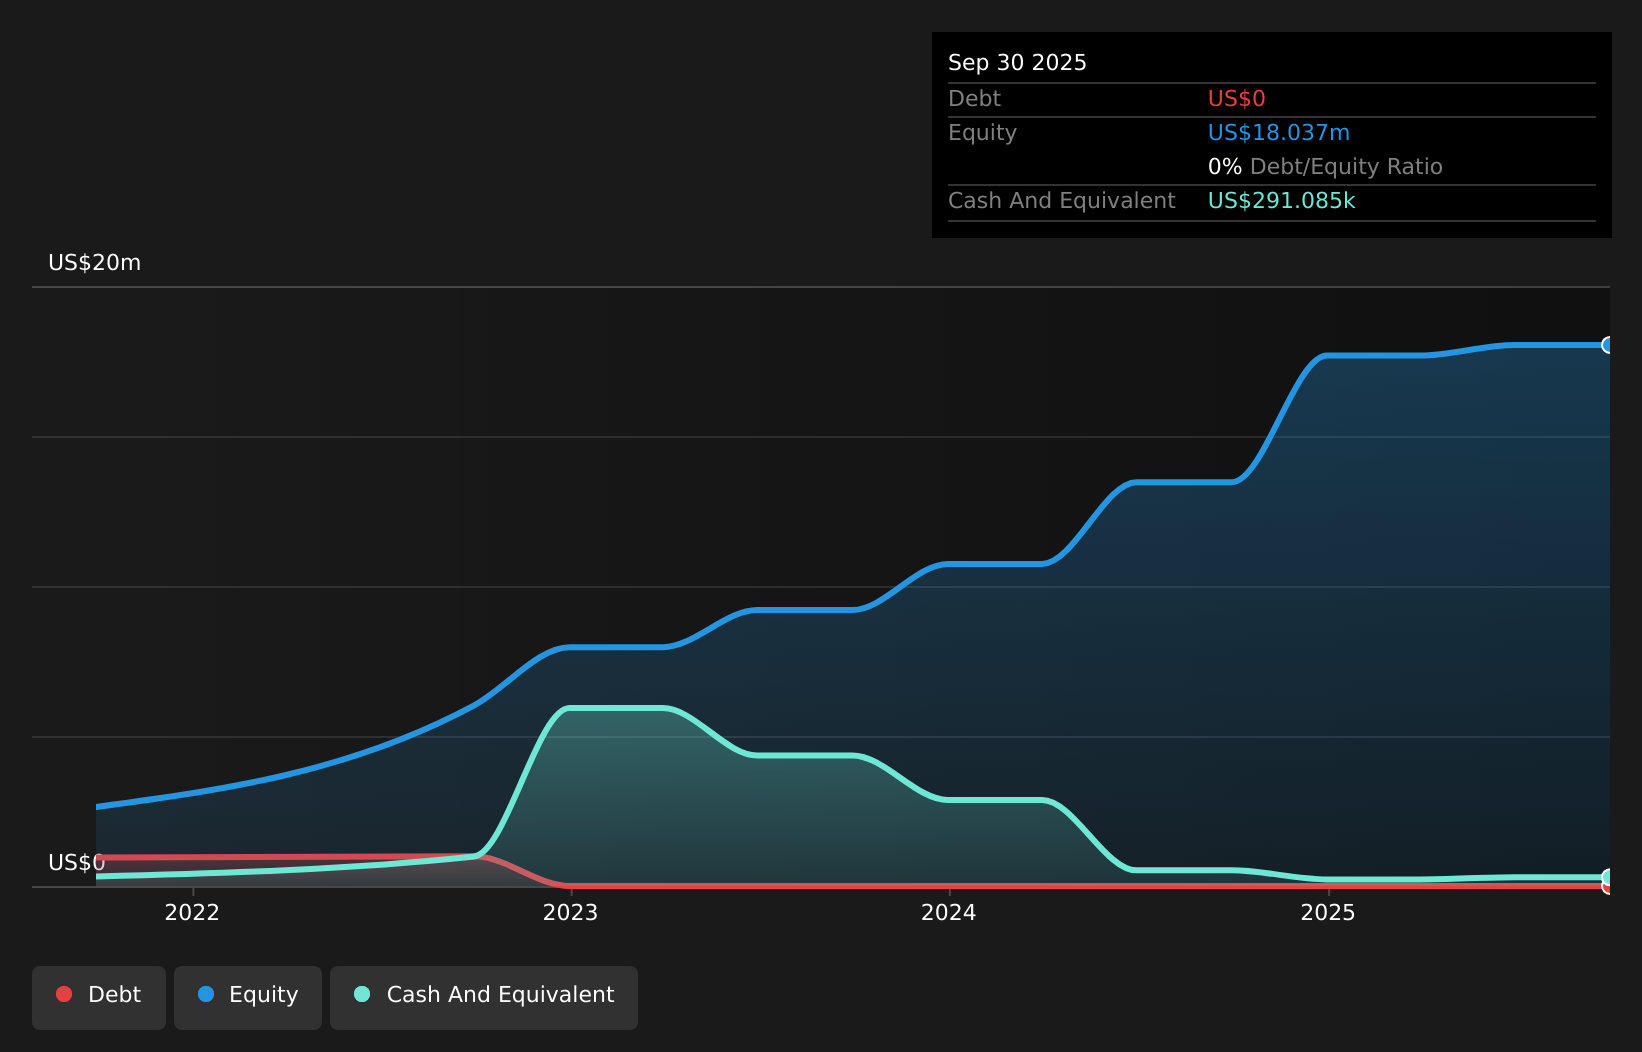This screenshot has height=1052, width=1642.
Task: Select the Cash And Equivalent end-point marker
Action: [1608, 877]
